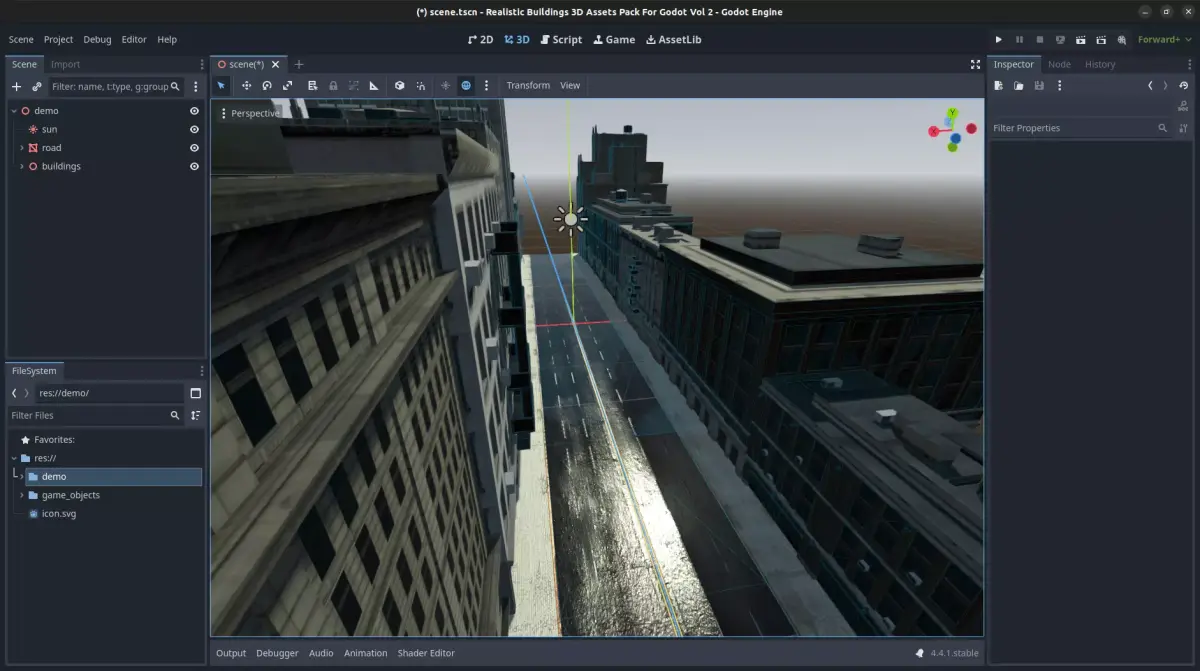Click Add Child Node plus icon
The width and height of the screenshot is (1200, 671).
coord(16,87)
